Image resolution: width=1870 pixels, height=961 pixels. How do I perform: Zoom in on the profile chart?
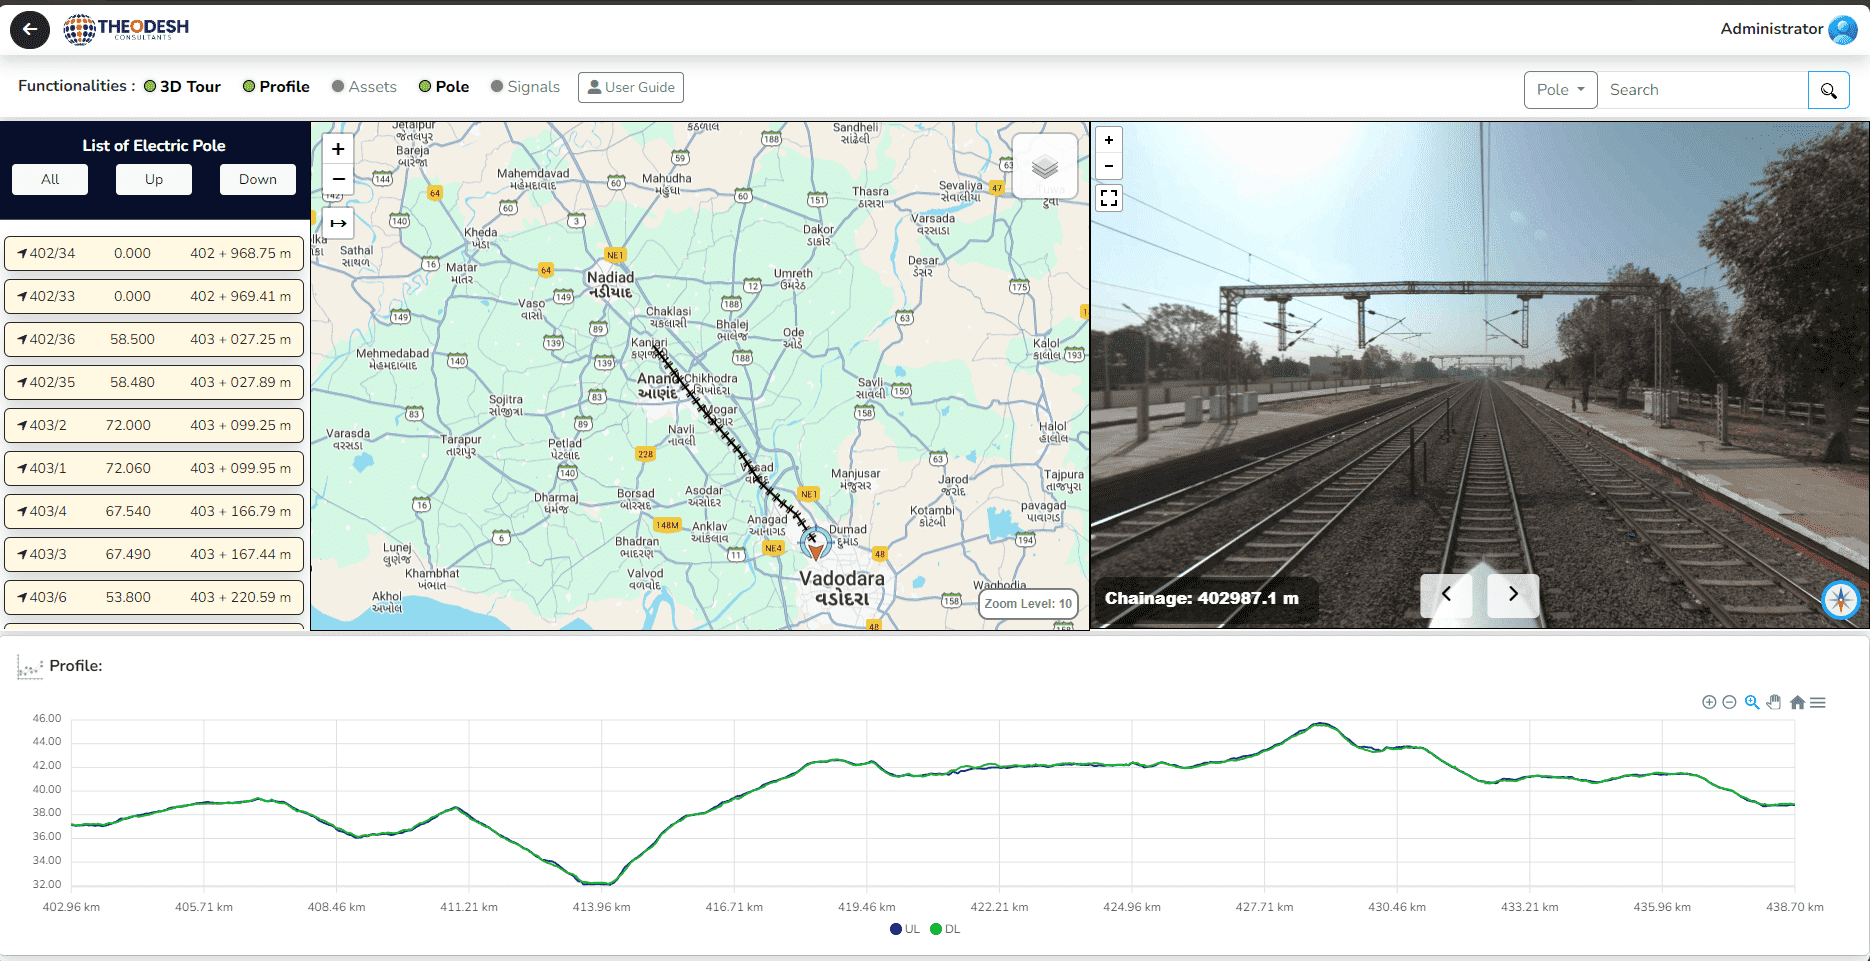tap(1709, 702)
